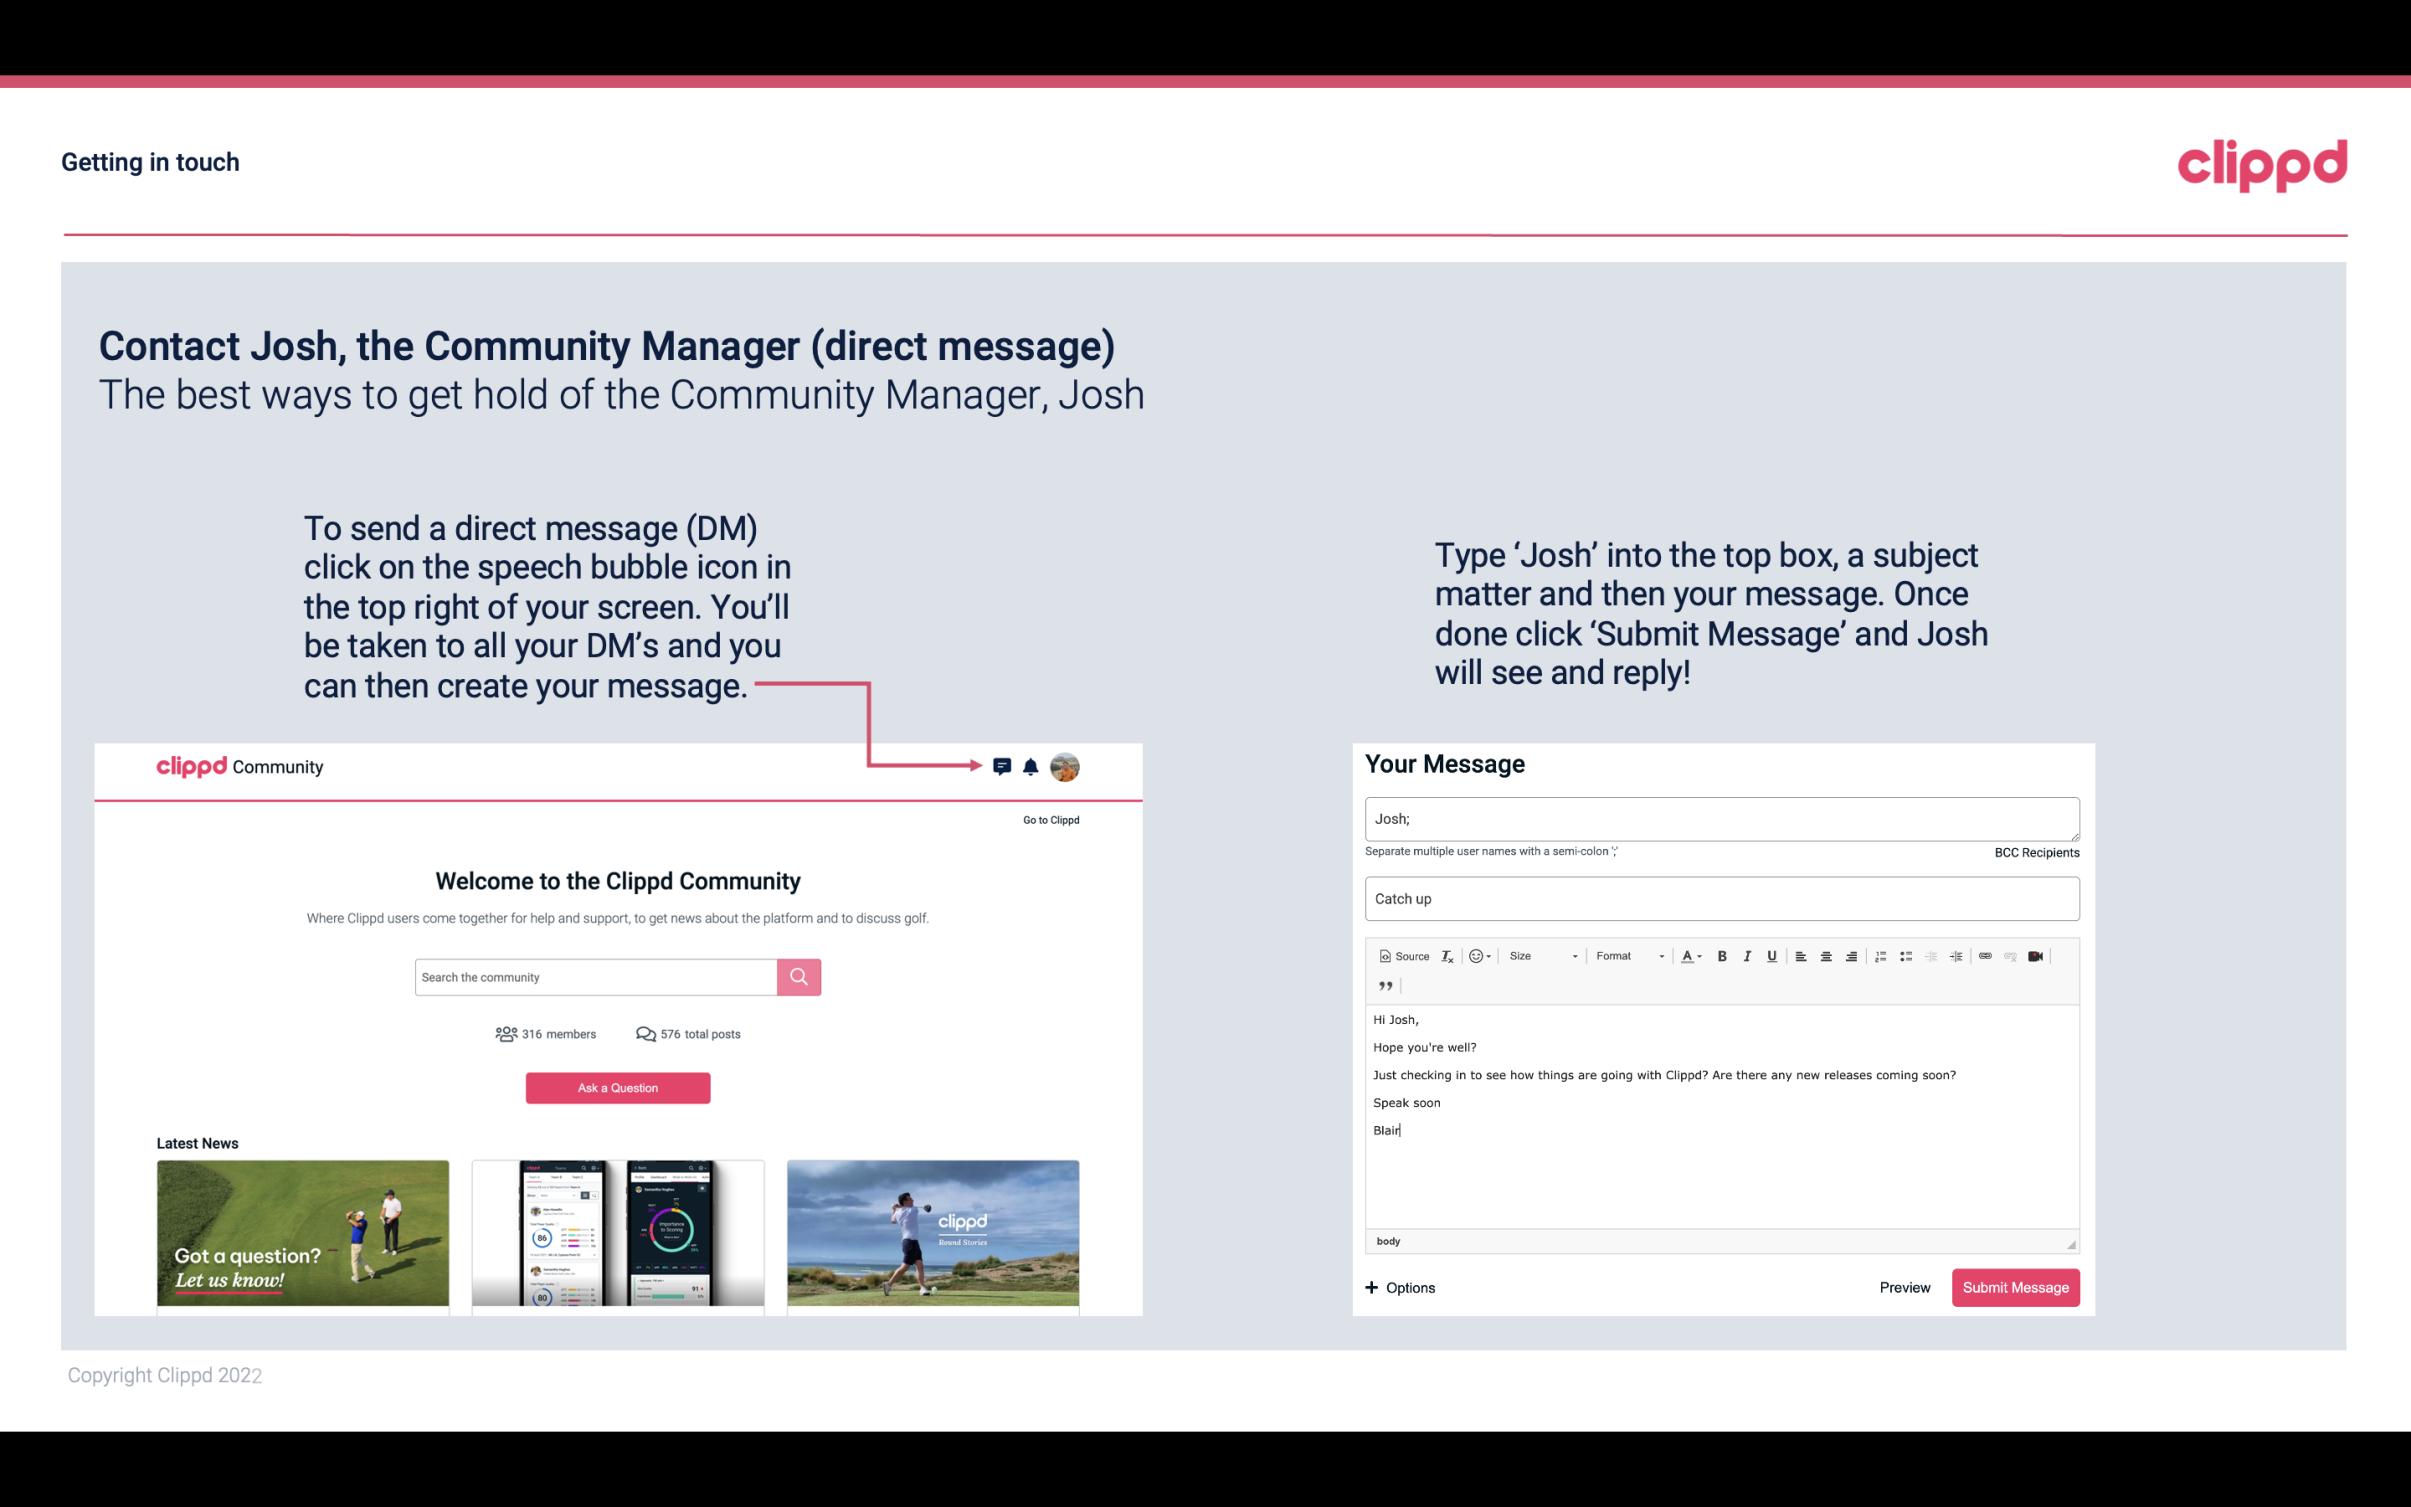This screenshot has height=1507, width=2411.
Task: Click the BCC Recipients toggle link
Action: coord(2033,852)
